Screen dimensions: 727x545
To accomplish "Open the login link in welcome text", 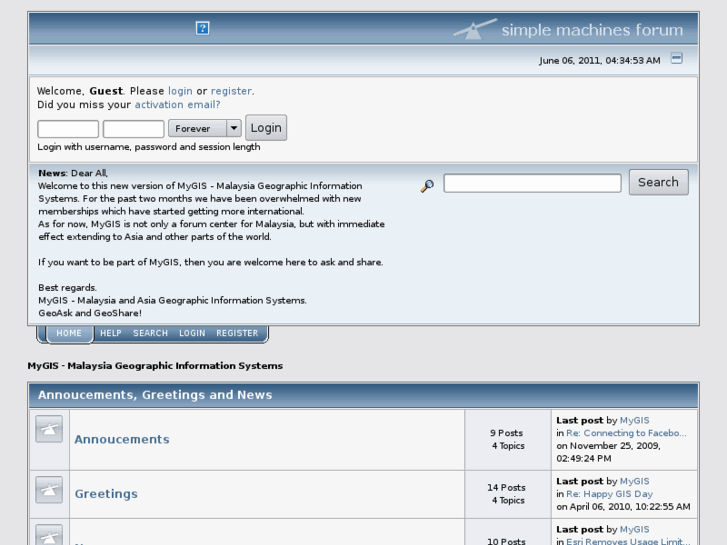I will click(180, 91).
